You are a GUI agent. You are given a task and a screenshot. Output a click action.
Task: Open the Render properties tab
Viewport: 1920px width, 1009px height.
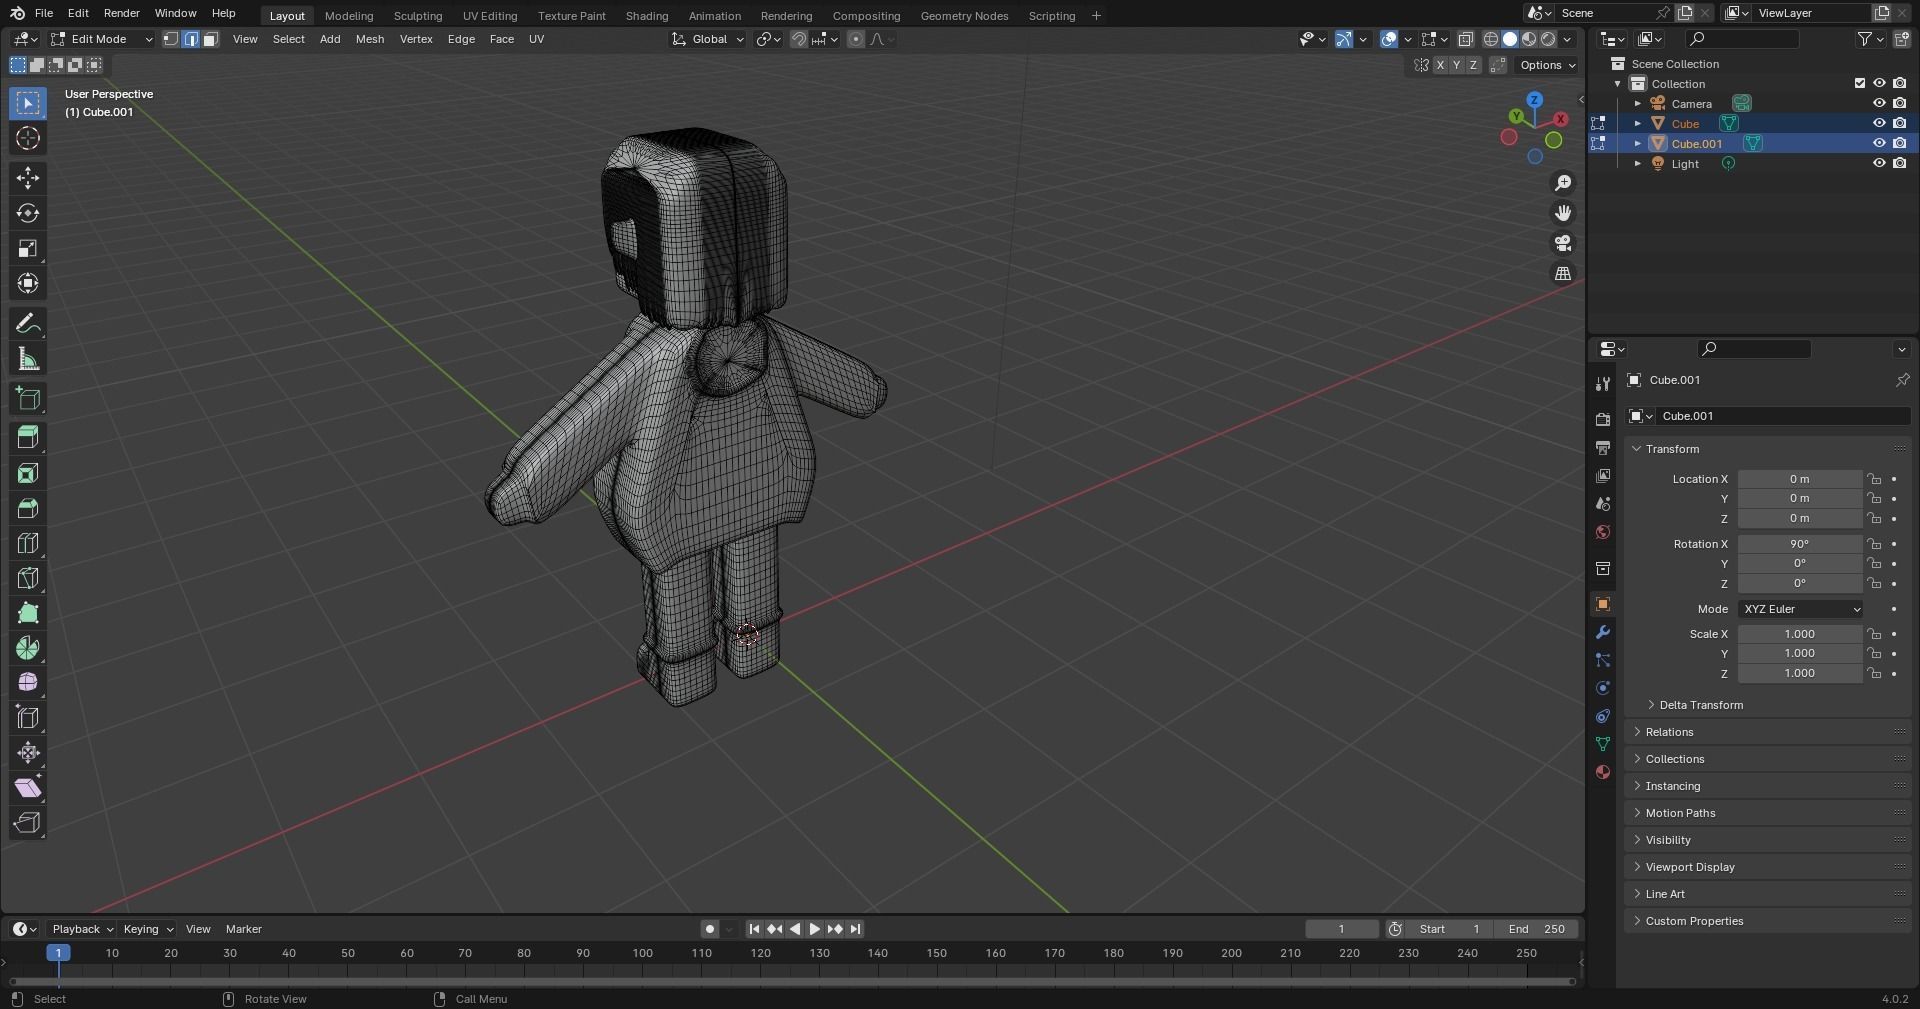pyautogui.click(x=1603, y=419)
